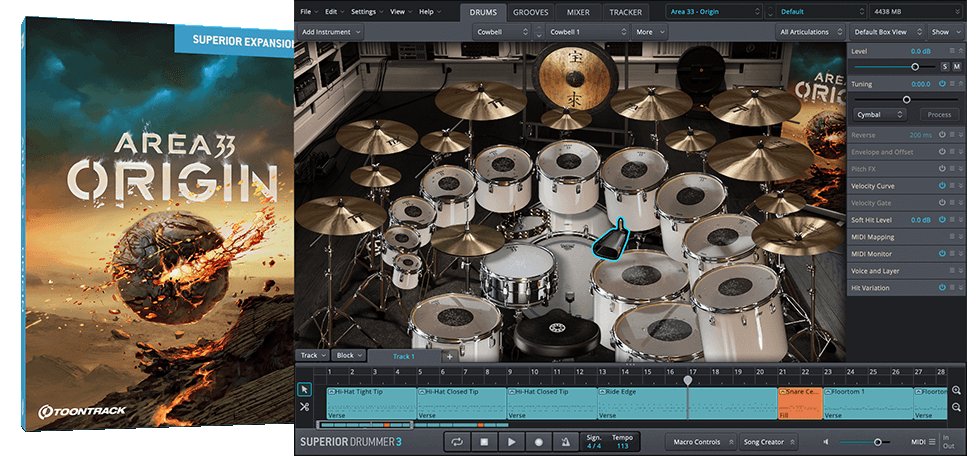Screen dimensions: 979x457
Task: Open the Cowbell 1 instrument dropdown
Action: click(x=588, y=32)
